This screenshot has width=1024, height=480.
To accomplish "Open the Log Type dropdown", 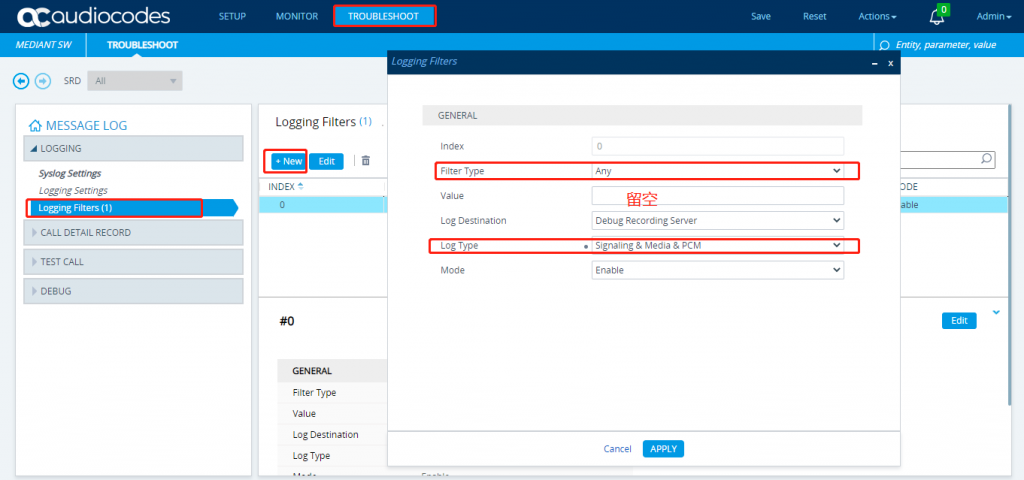I will pyautogui.click(x=718, y=246).
